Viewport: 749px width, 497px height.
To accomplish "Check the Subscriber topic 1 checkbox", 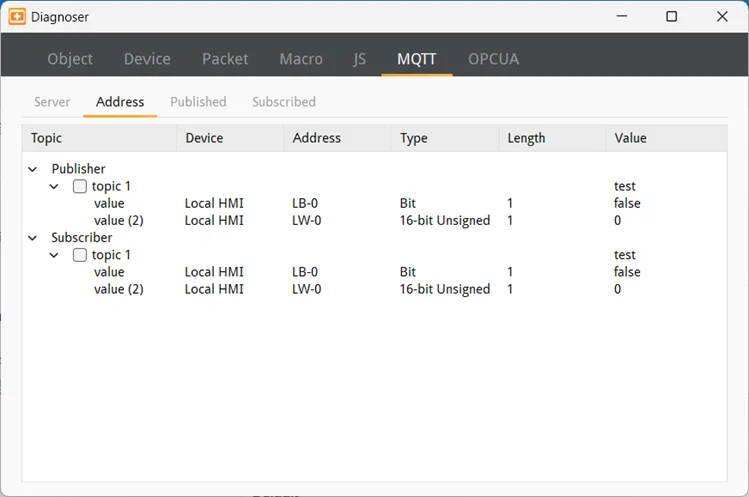I will (x=80, y=255).
